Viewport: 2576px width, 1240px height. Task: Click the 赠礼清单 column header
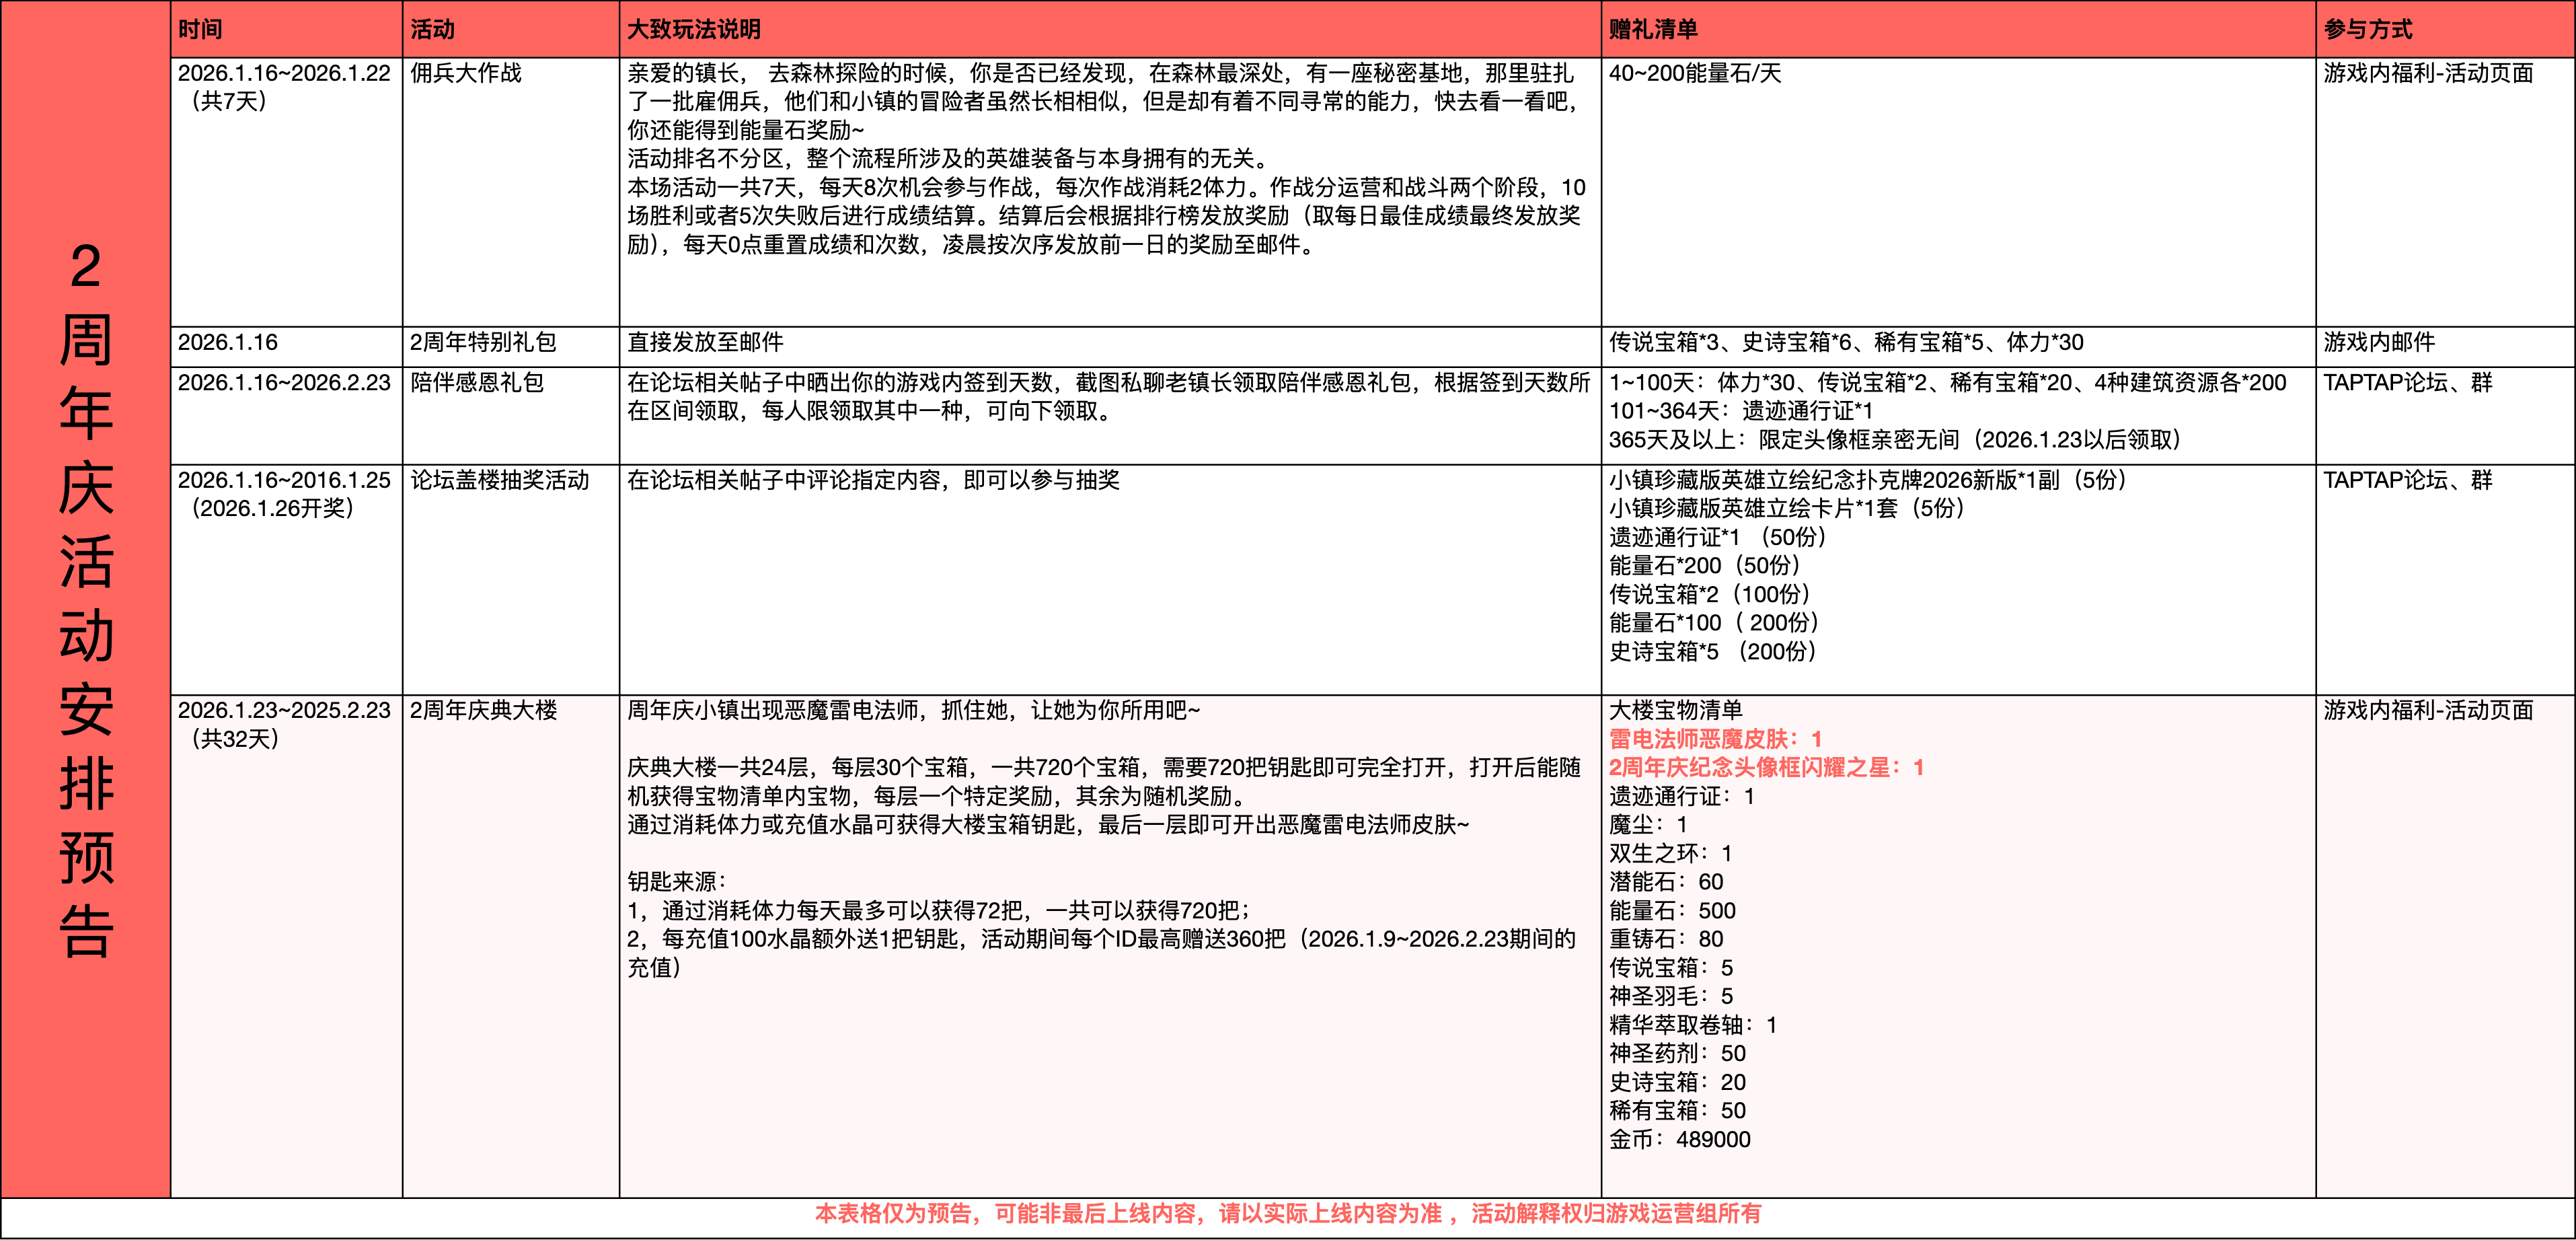click(1653, 30)
